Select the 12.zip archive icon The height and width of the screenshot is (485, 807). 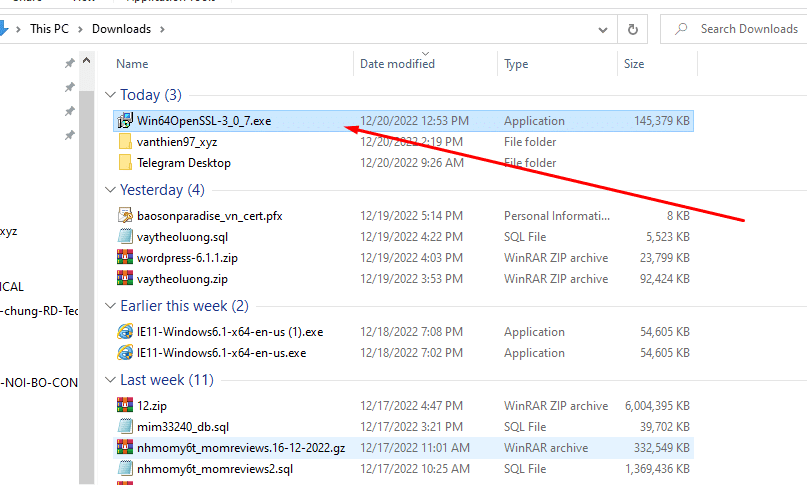(125, 406)
